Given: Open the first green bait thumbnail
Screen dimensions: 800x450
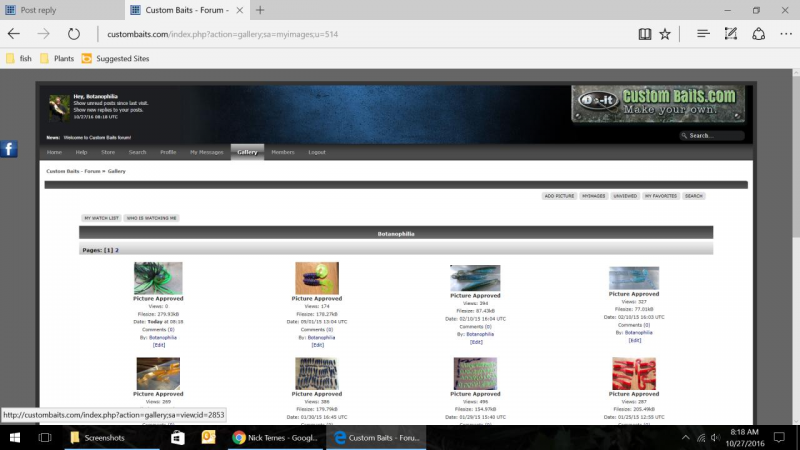Looking at the screenshot, I should (158, 278).
